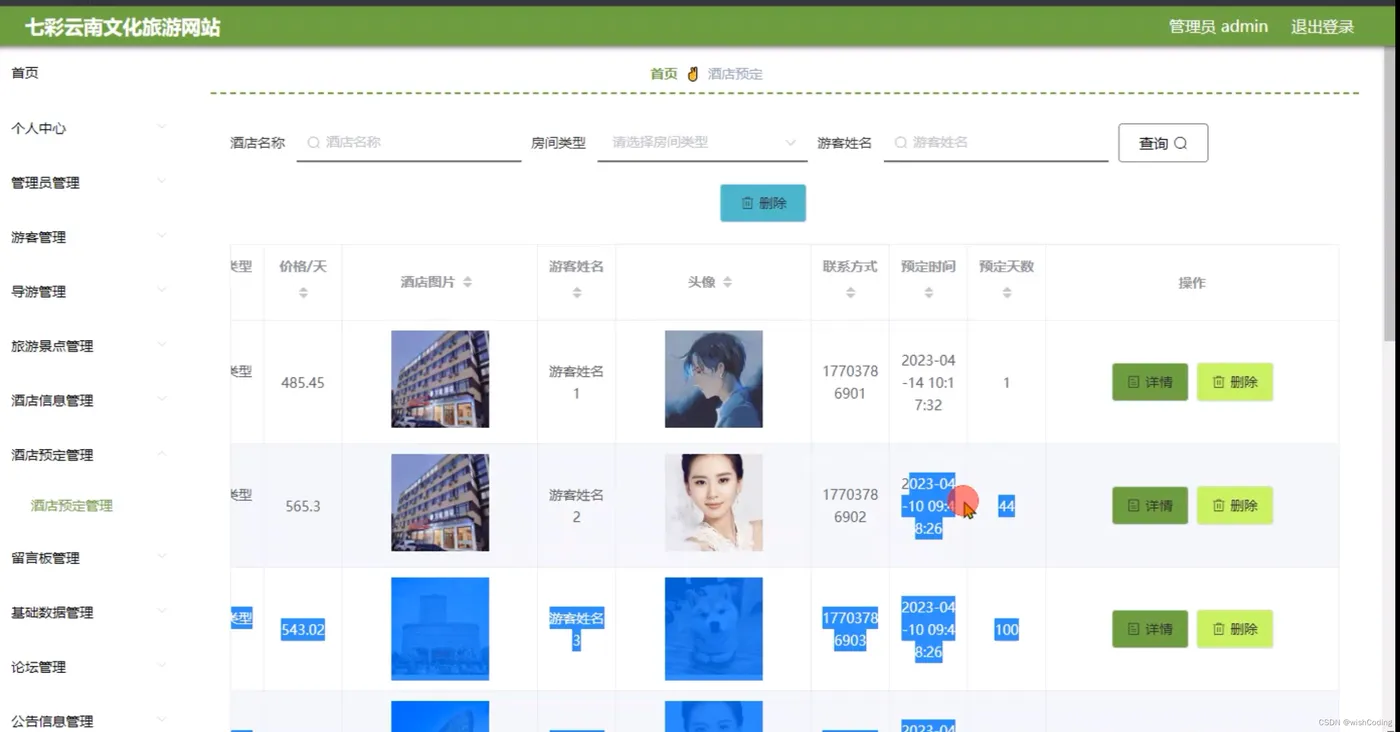Expand the 游客管理 sidebar menu
Image resolution: width=1400 pixels, height=732 pixels.
click(x=88, y=237)
